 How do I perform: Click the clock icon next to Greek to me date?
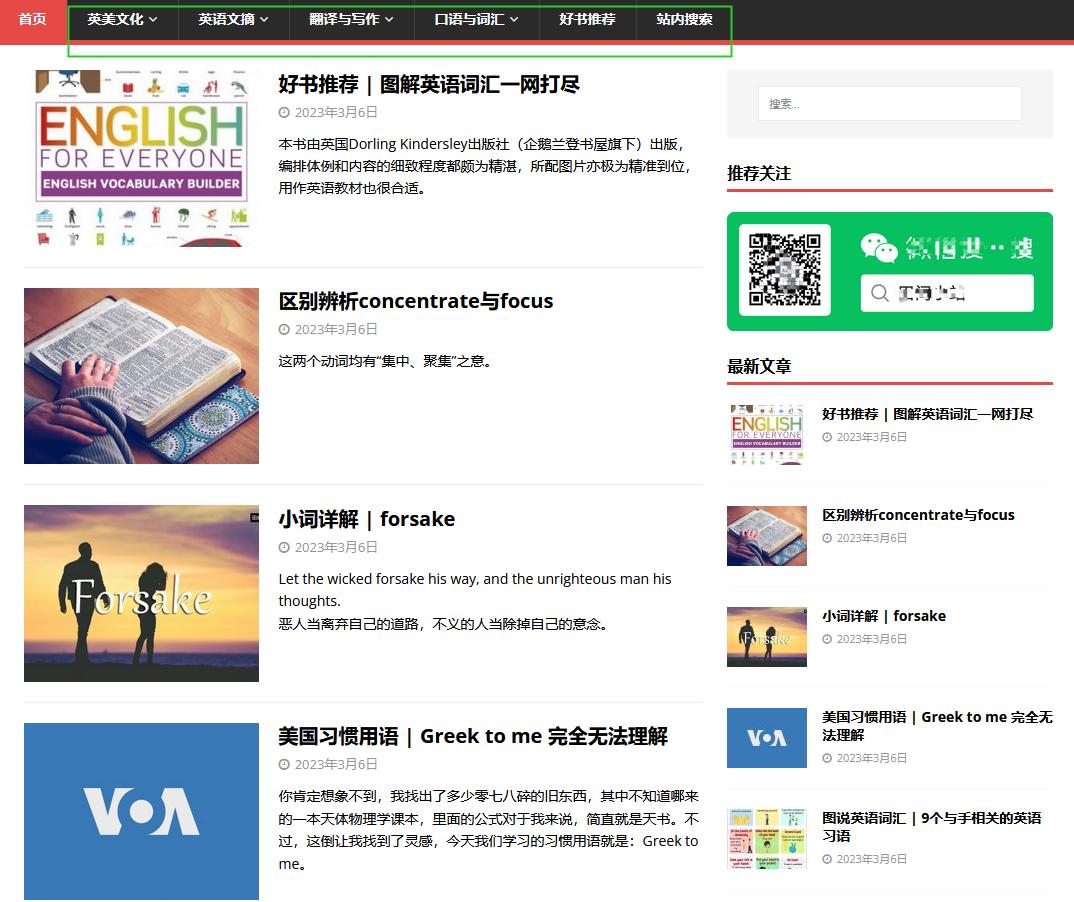click(x=284, y=764)
